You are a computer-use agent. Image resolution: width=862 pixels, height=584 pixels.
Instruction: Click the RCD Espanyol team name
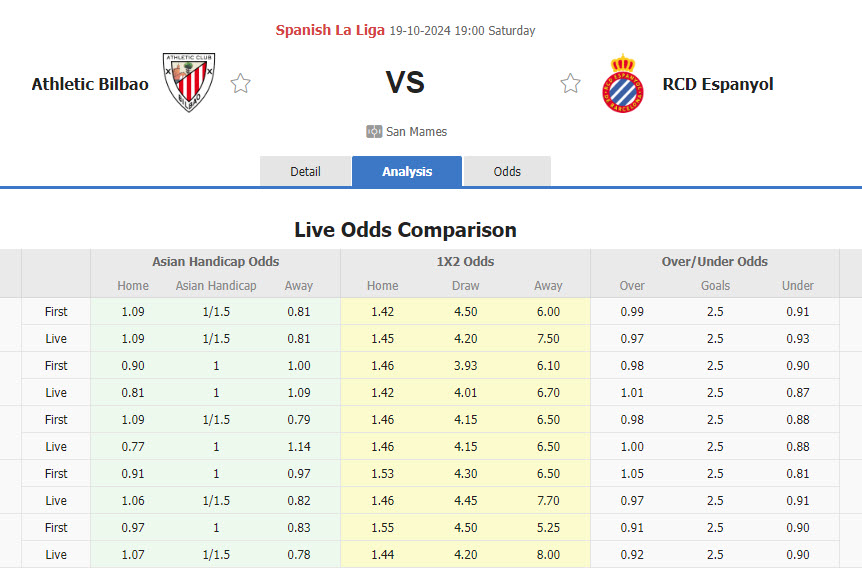(717, 84)
